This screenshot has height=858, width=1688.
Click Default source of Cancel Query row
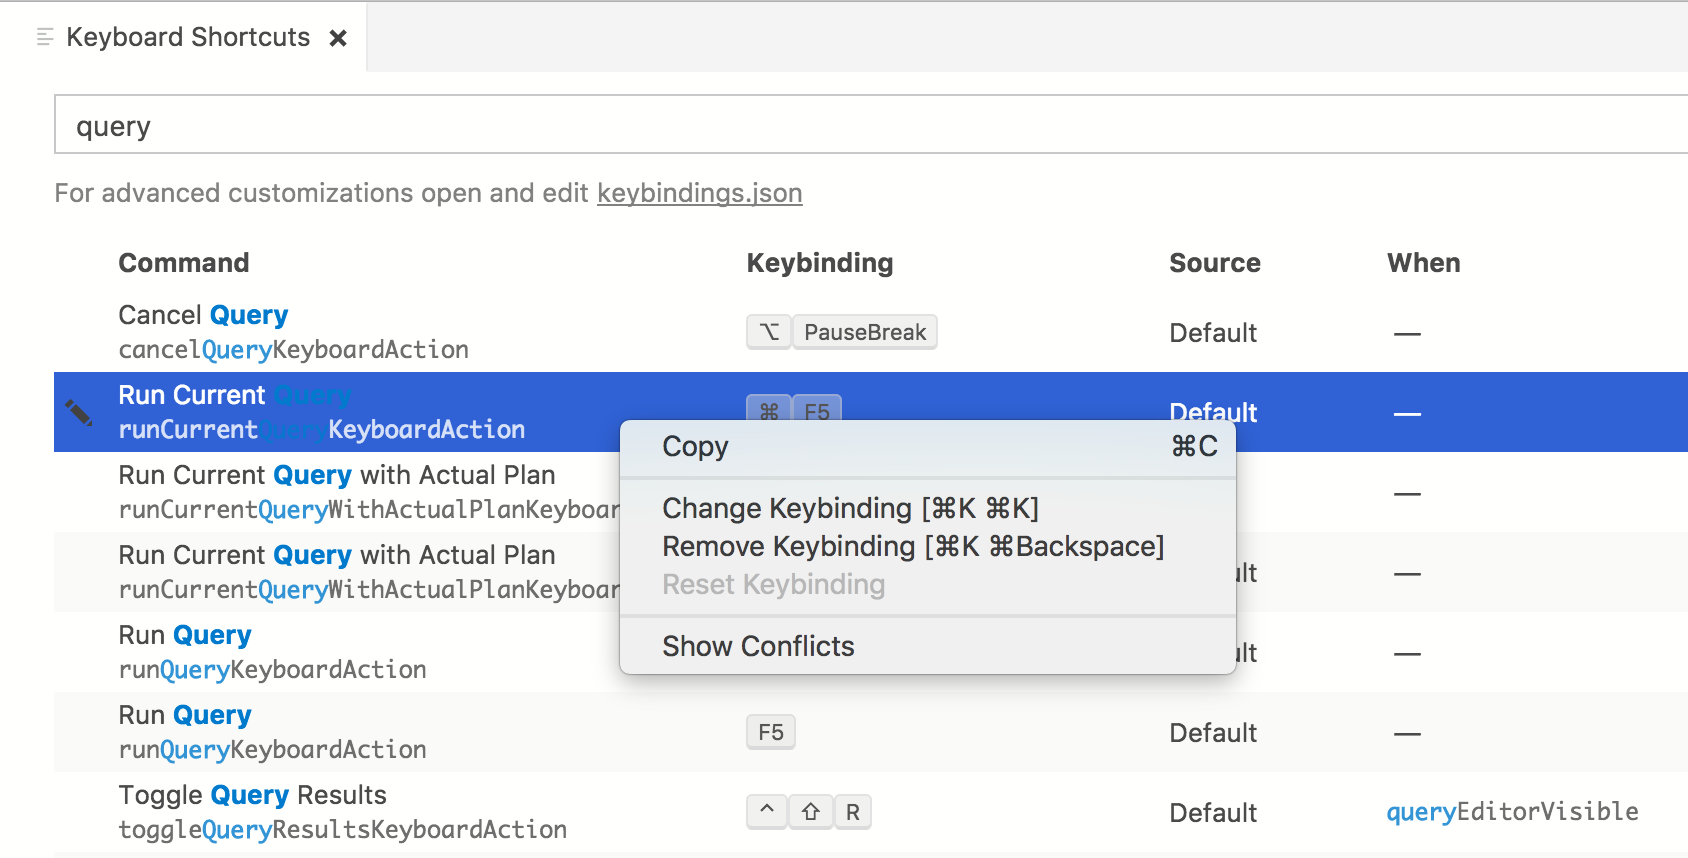coord(1213,333)
